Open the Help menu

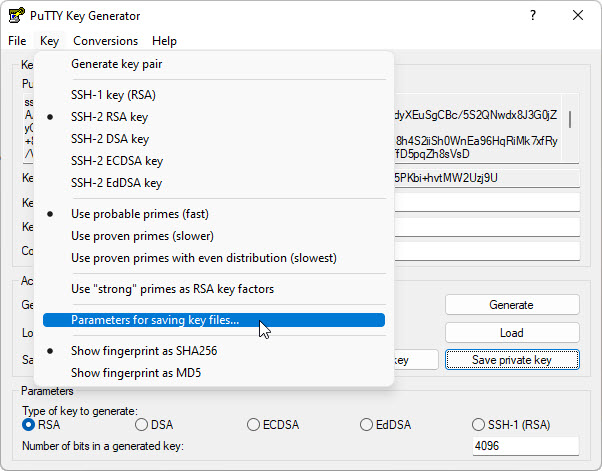164,41
